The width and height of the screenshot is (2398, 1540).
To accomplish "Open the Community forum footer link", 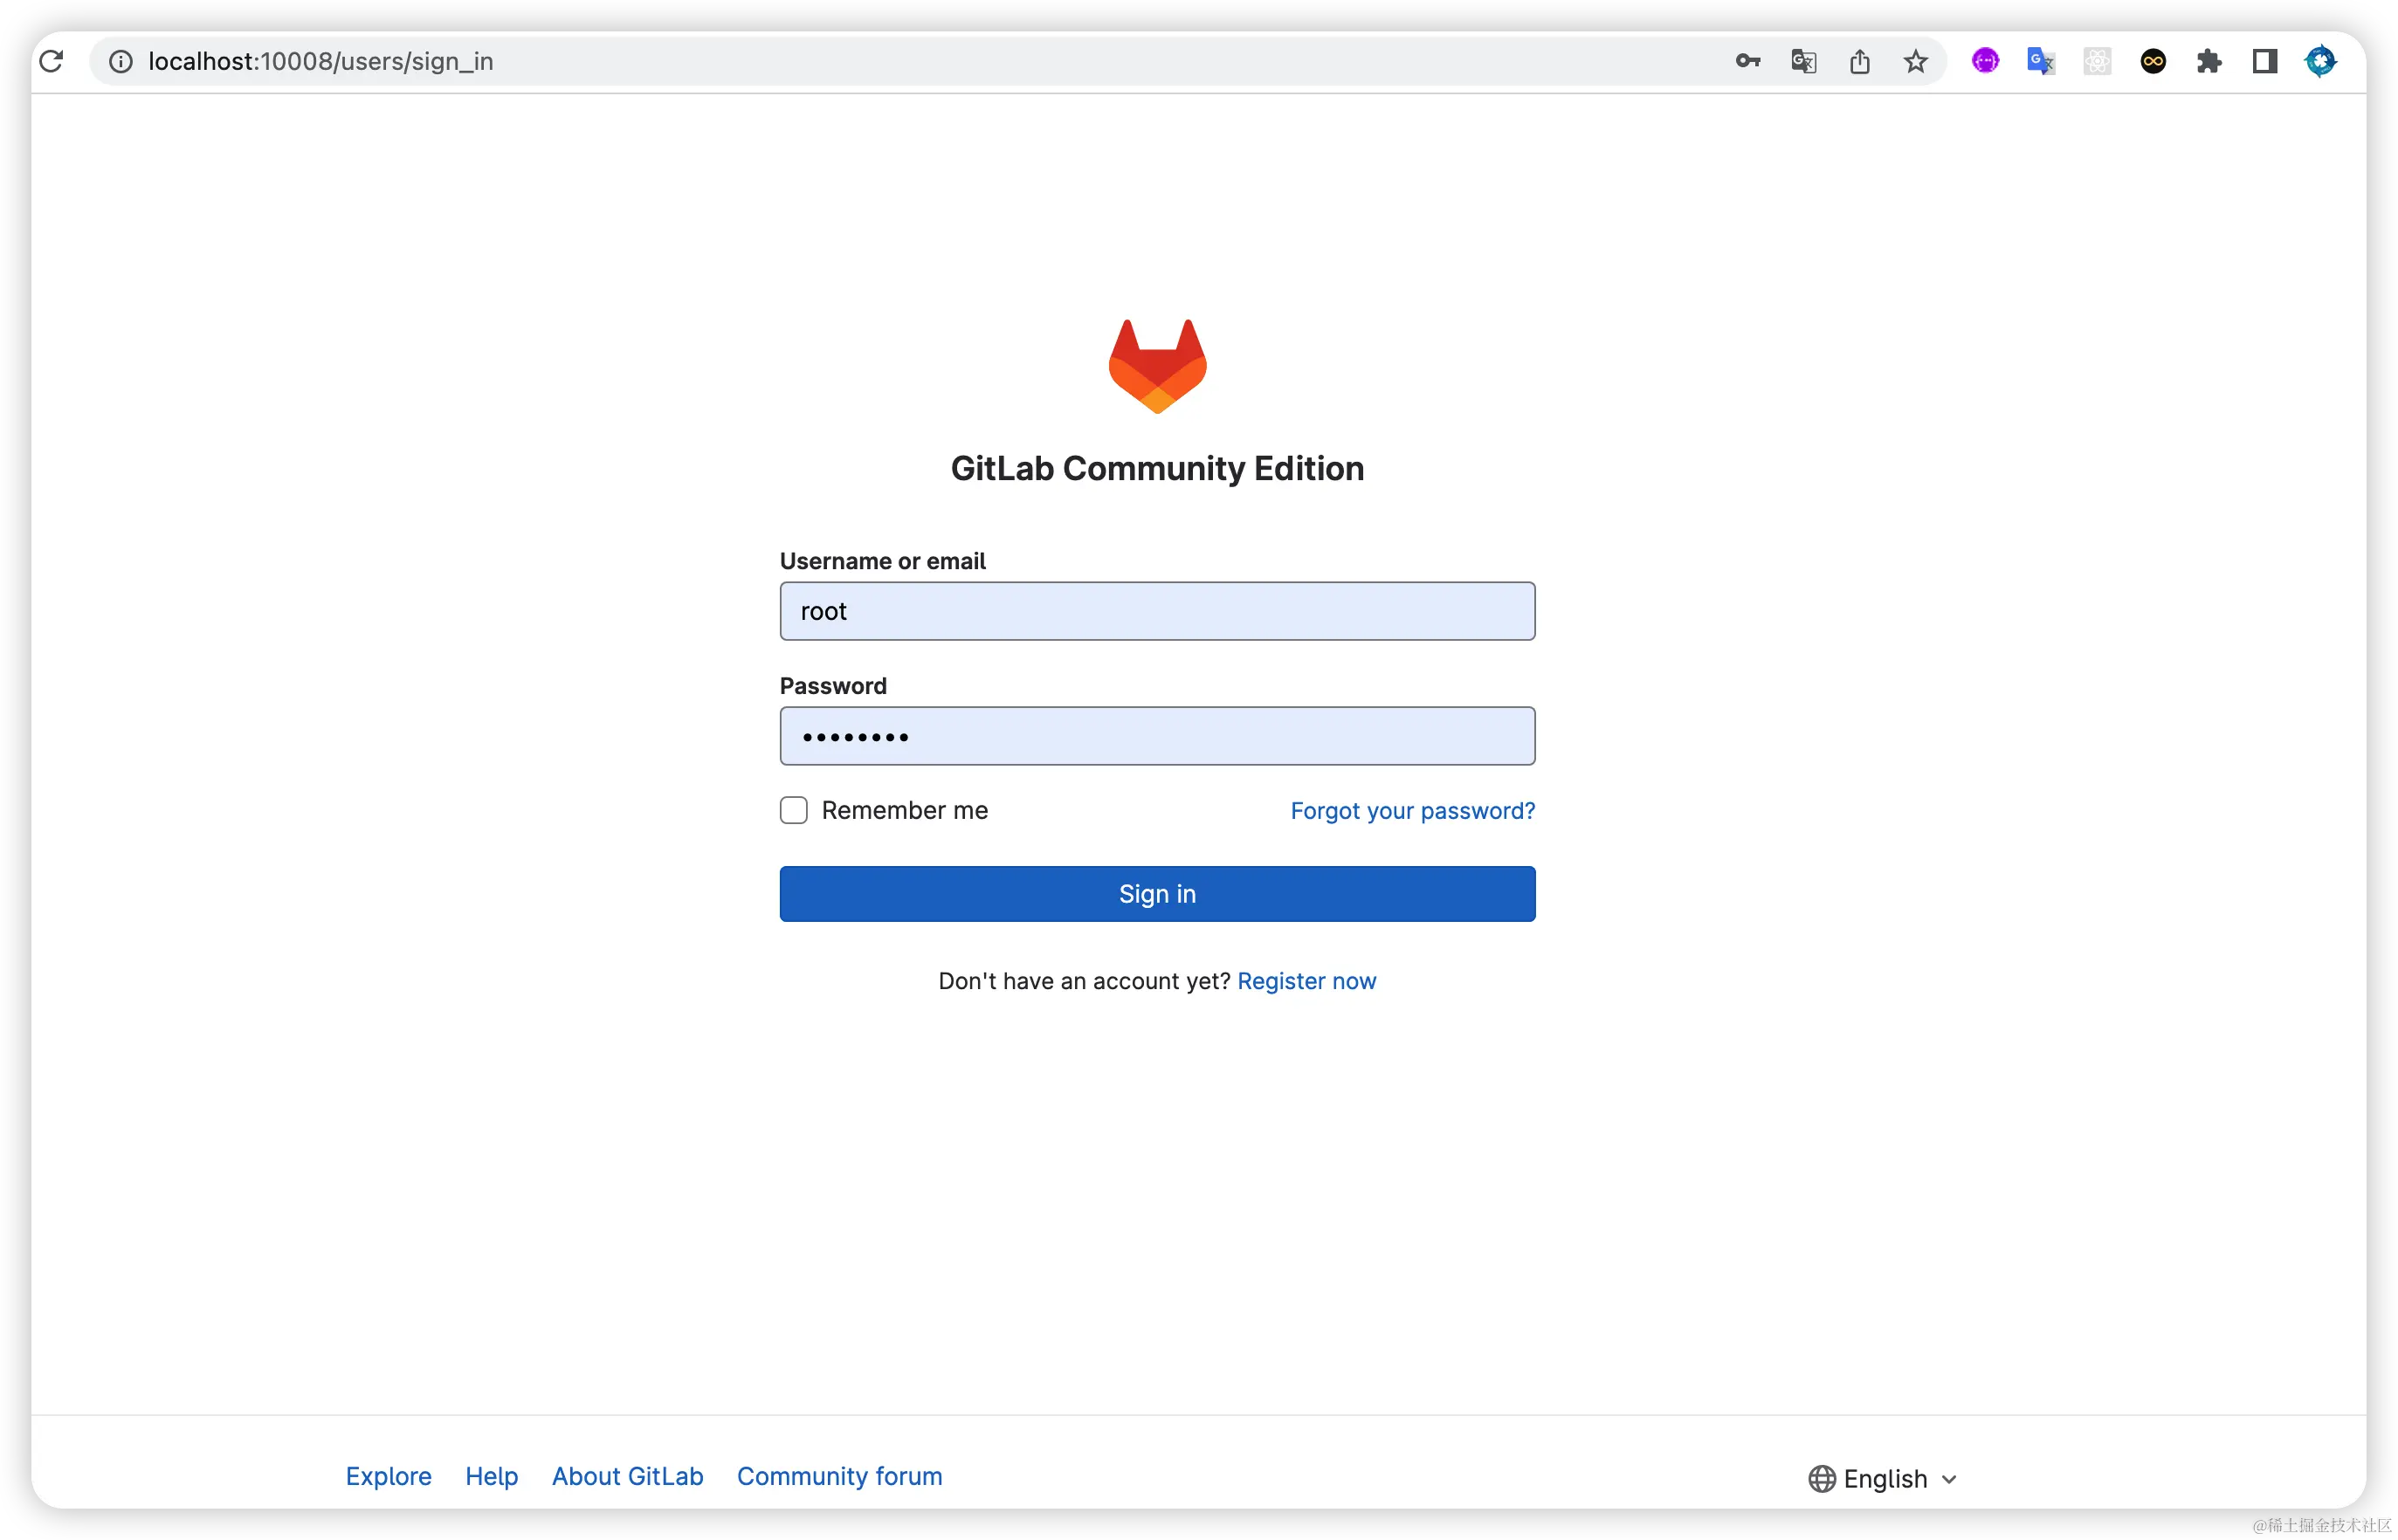I will [839, 1476].
